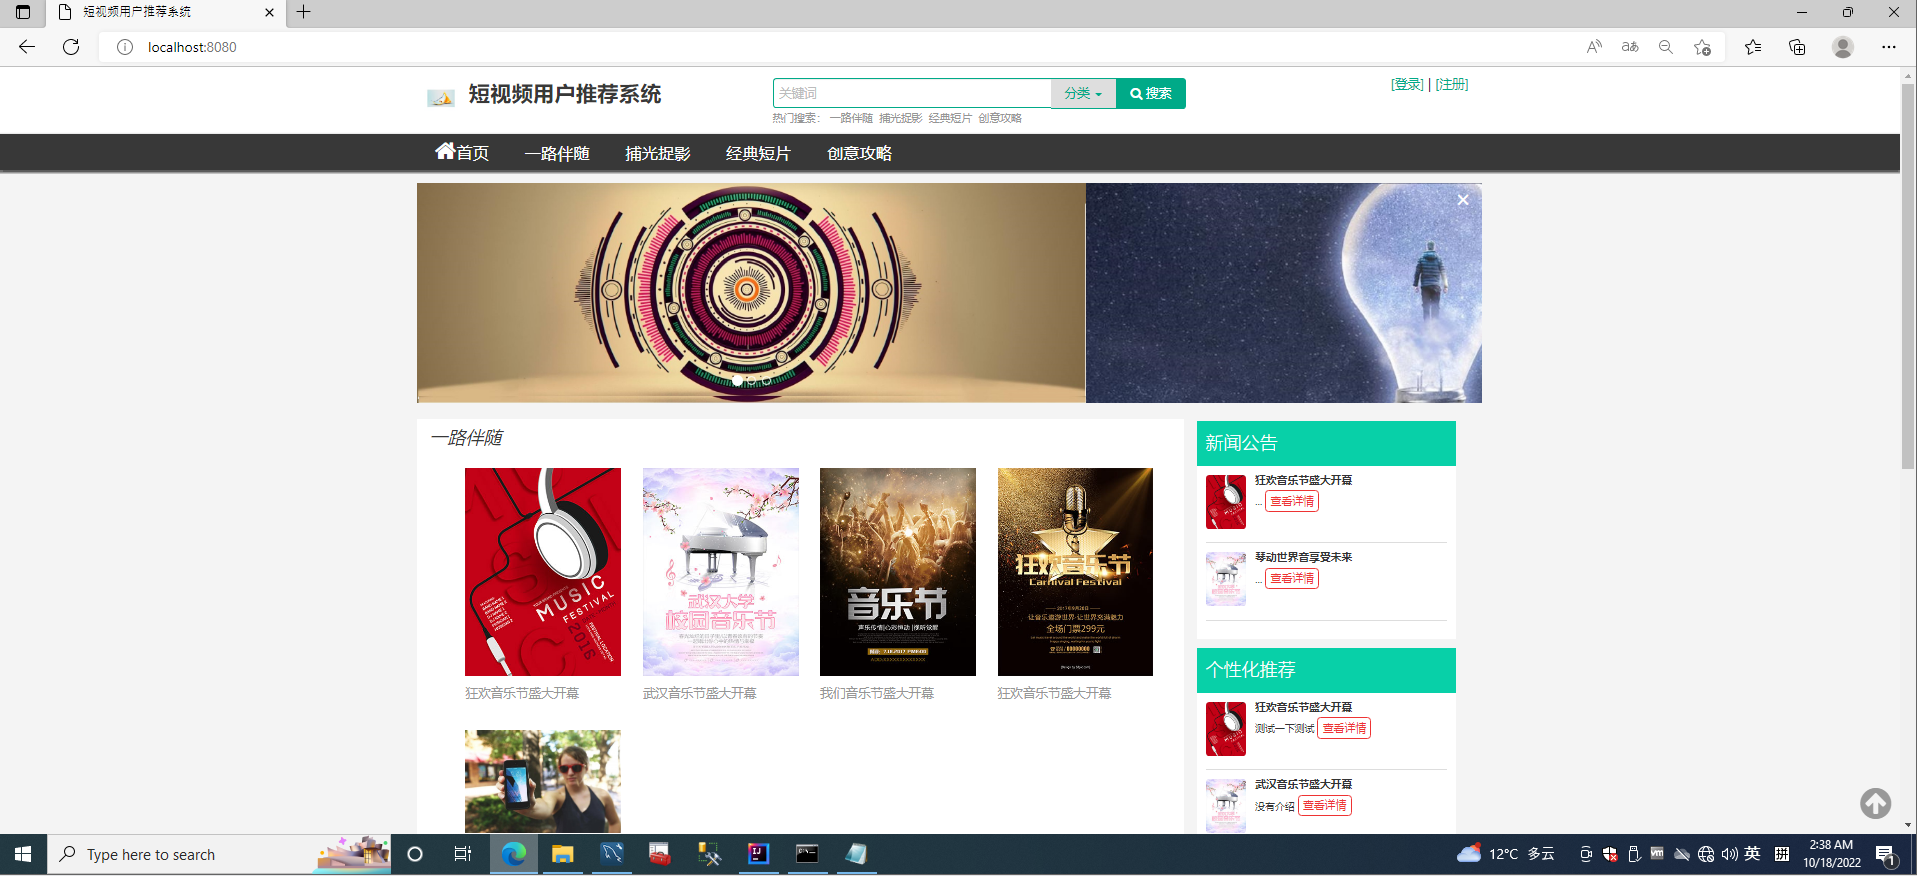Screen dimensions: 1917x876
Task: Open the browser settings ellipsis menu
Action: coord(1888,47)
